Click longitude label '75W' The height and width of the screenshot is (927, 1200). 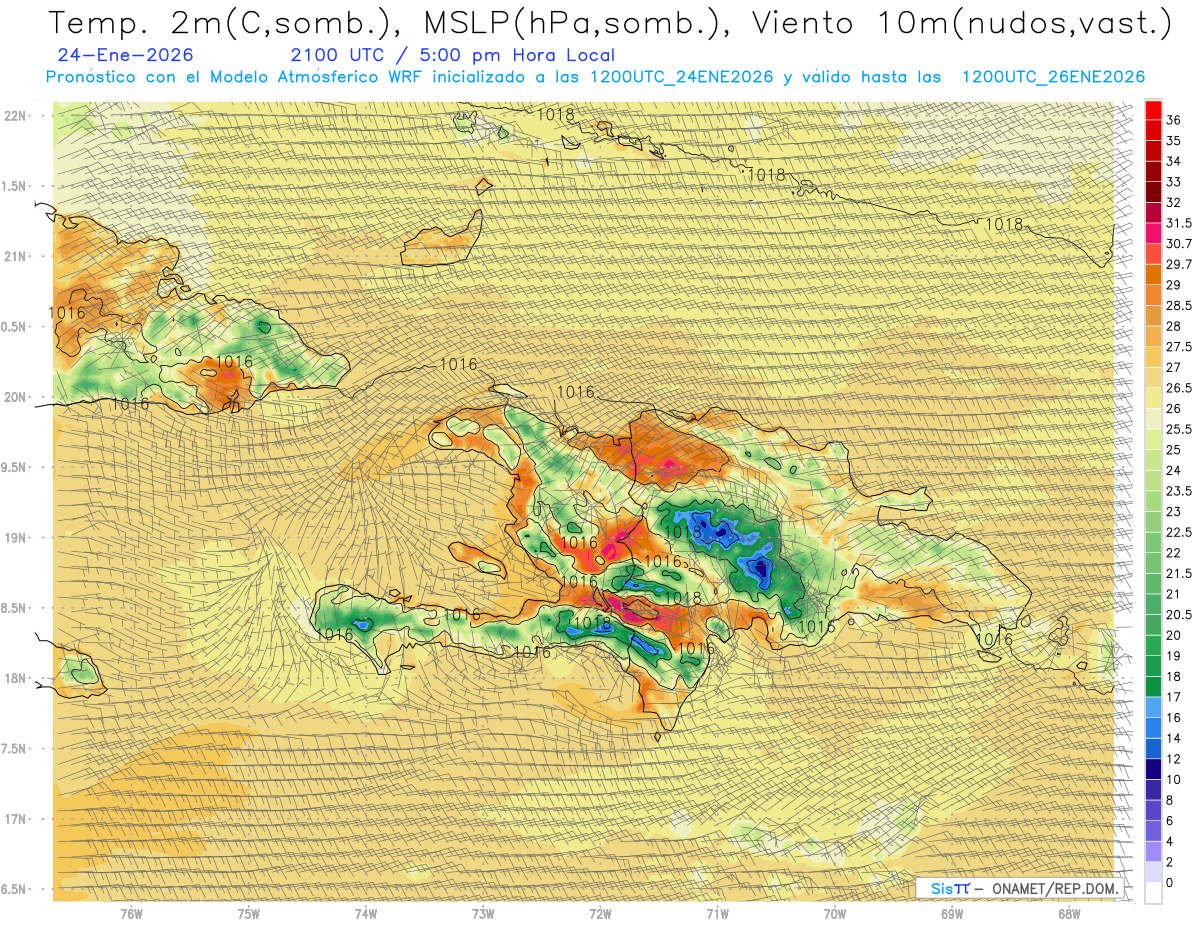tap(248, 913)
